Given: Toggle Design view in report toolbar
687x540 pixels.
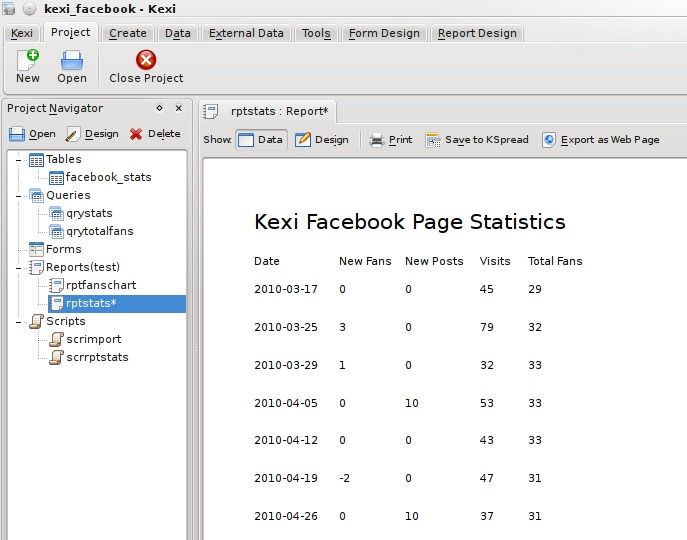Looking at the screenshot, I should (303, 140).
